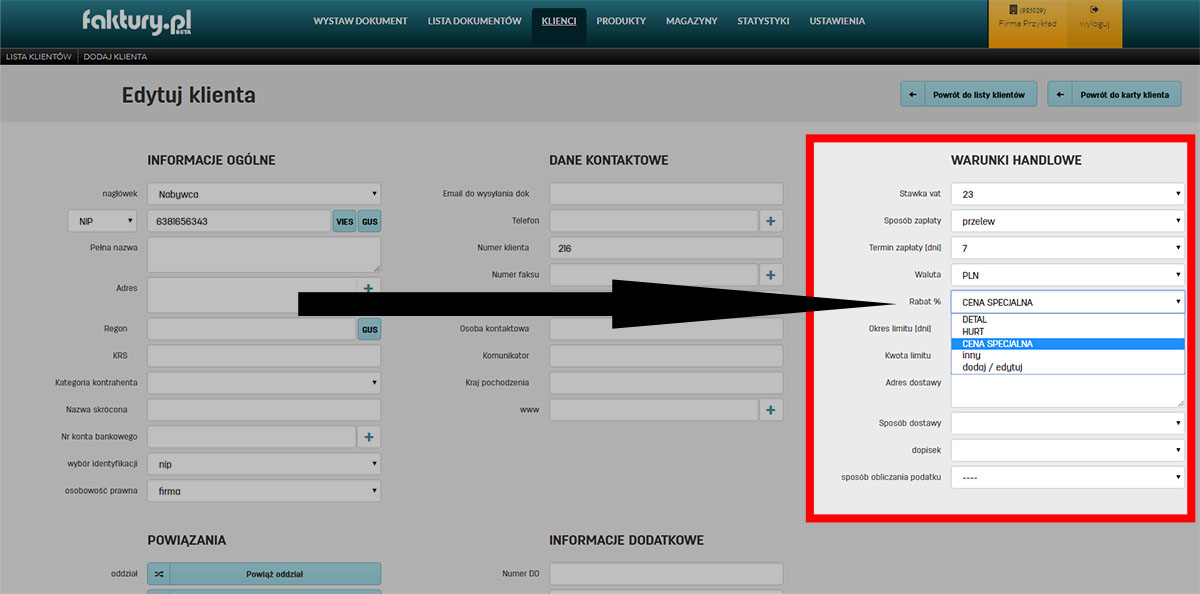Click the GUS button next to Regon field
The height and width of the screenshot is (594, 1200).
[x=369, y=329]
